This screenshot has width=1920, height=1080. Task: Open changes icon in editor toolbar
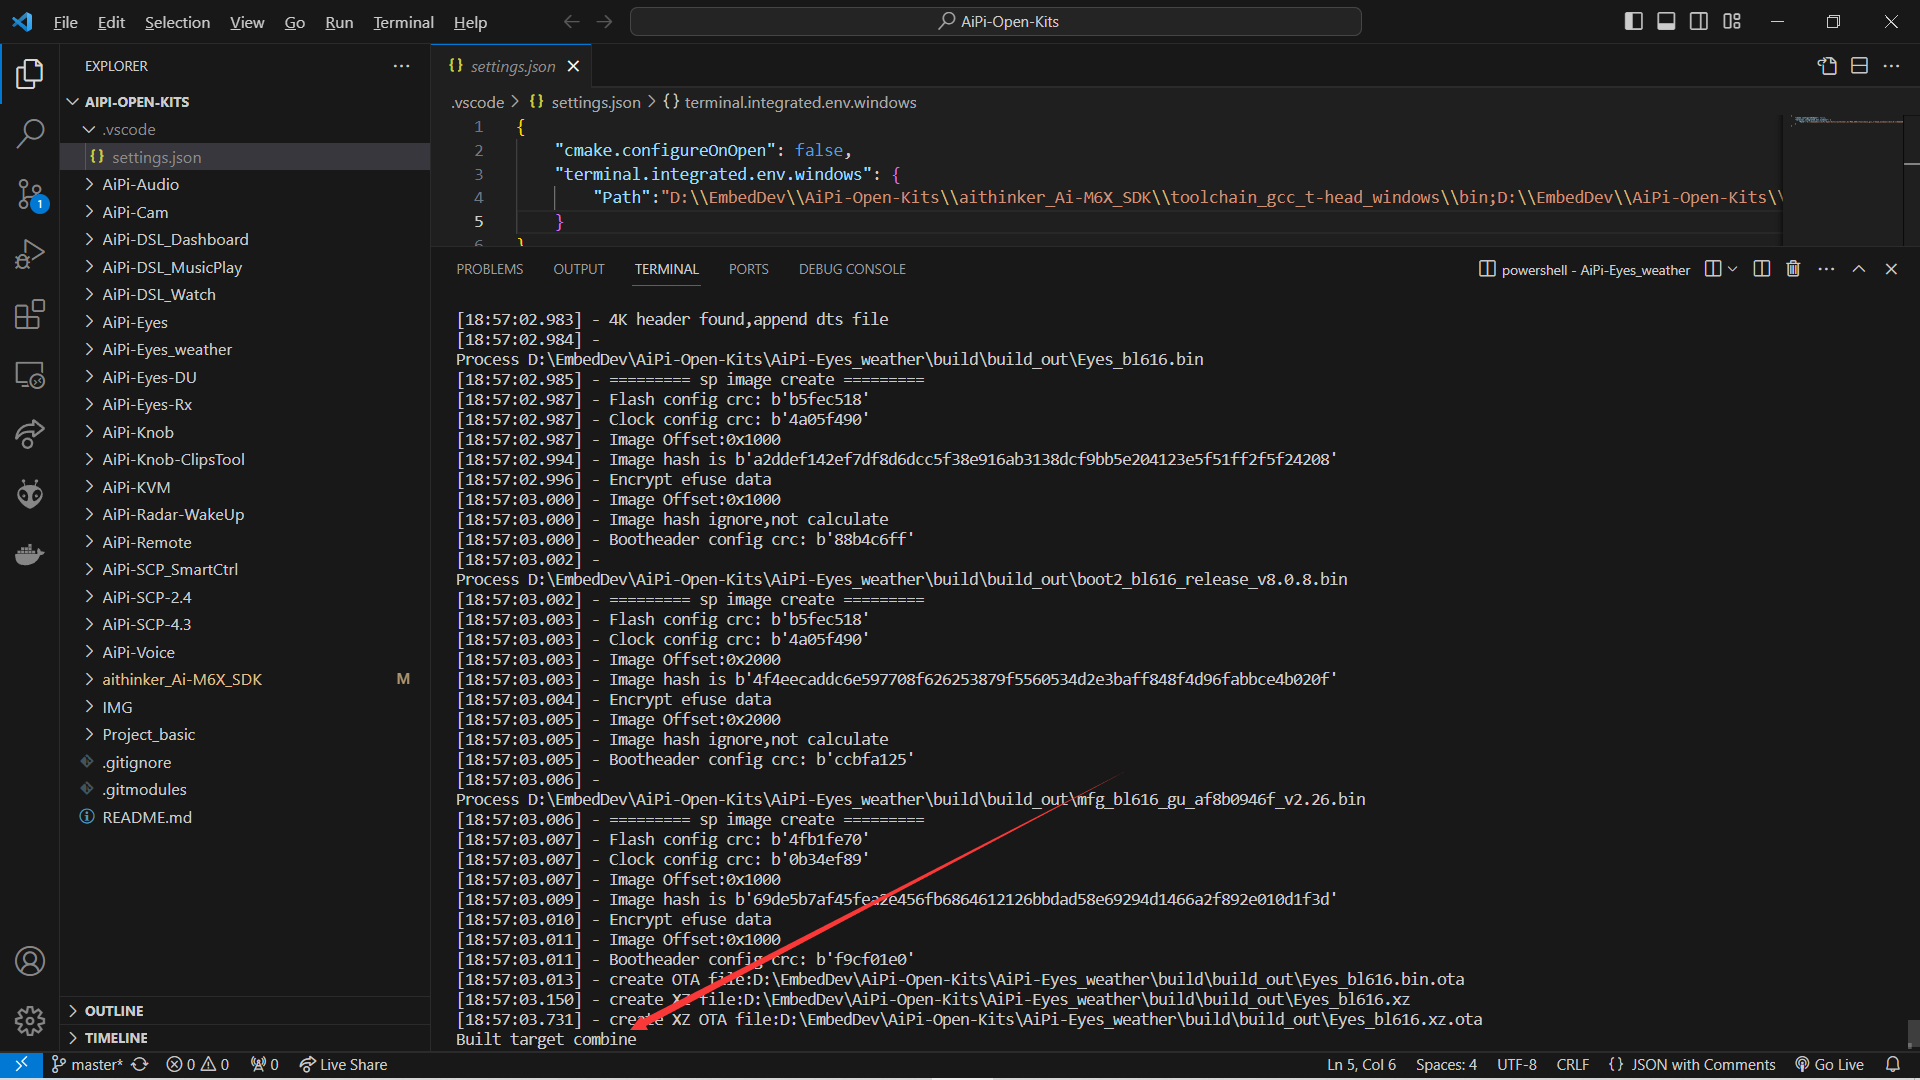[x=1827, y=66]
